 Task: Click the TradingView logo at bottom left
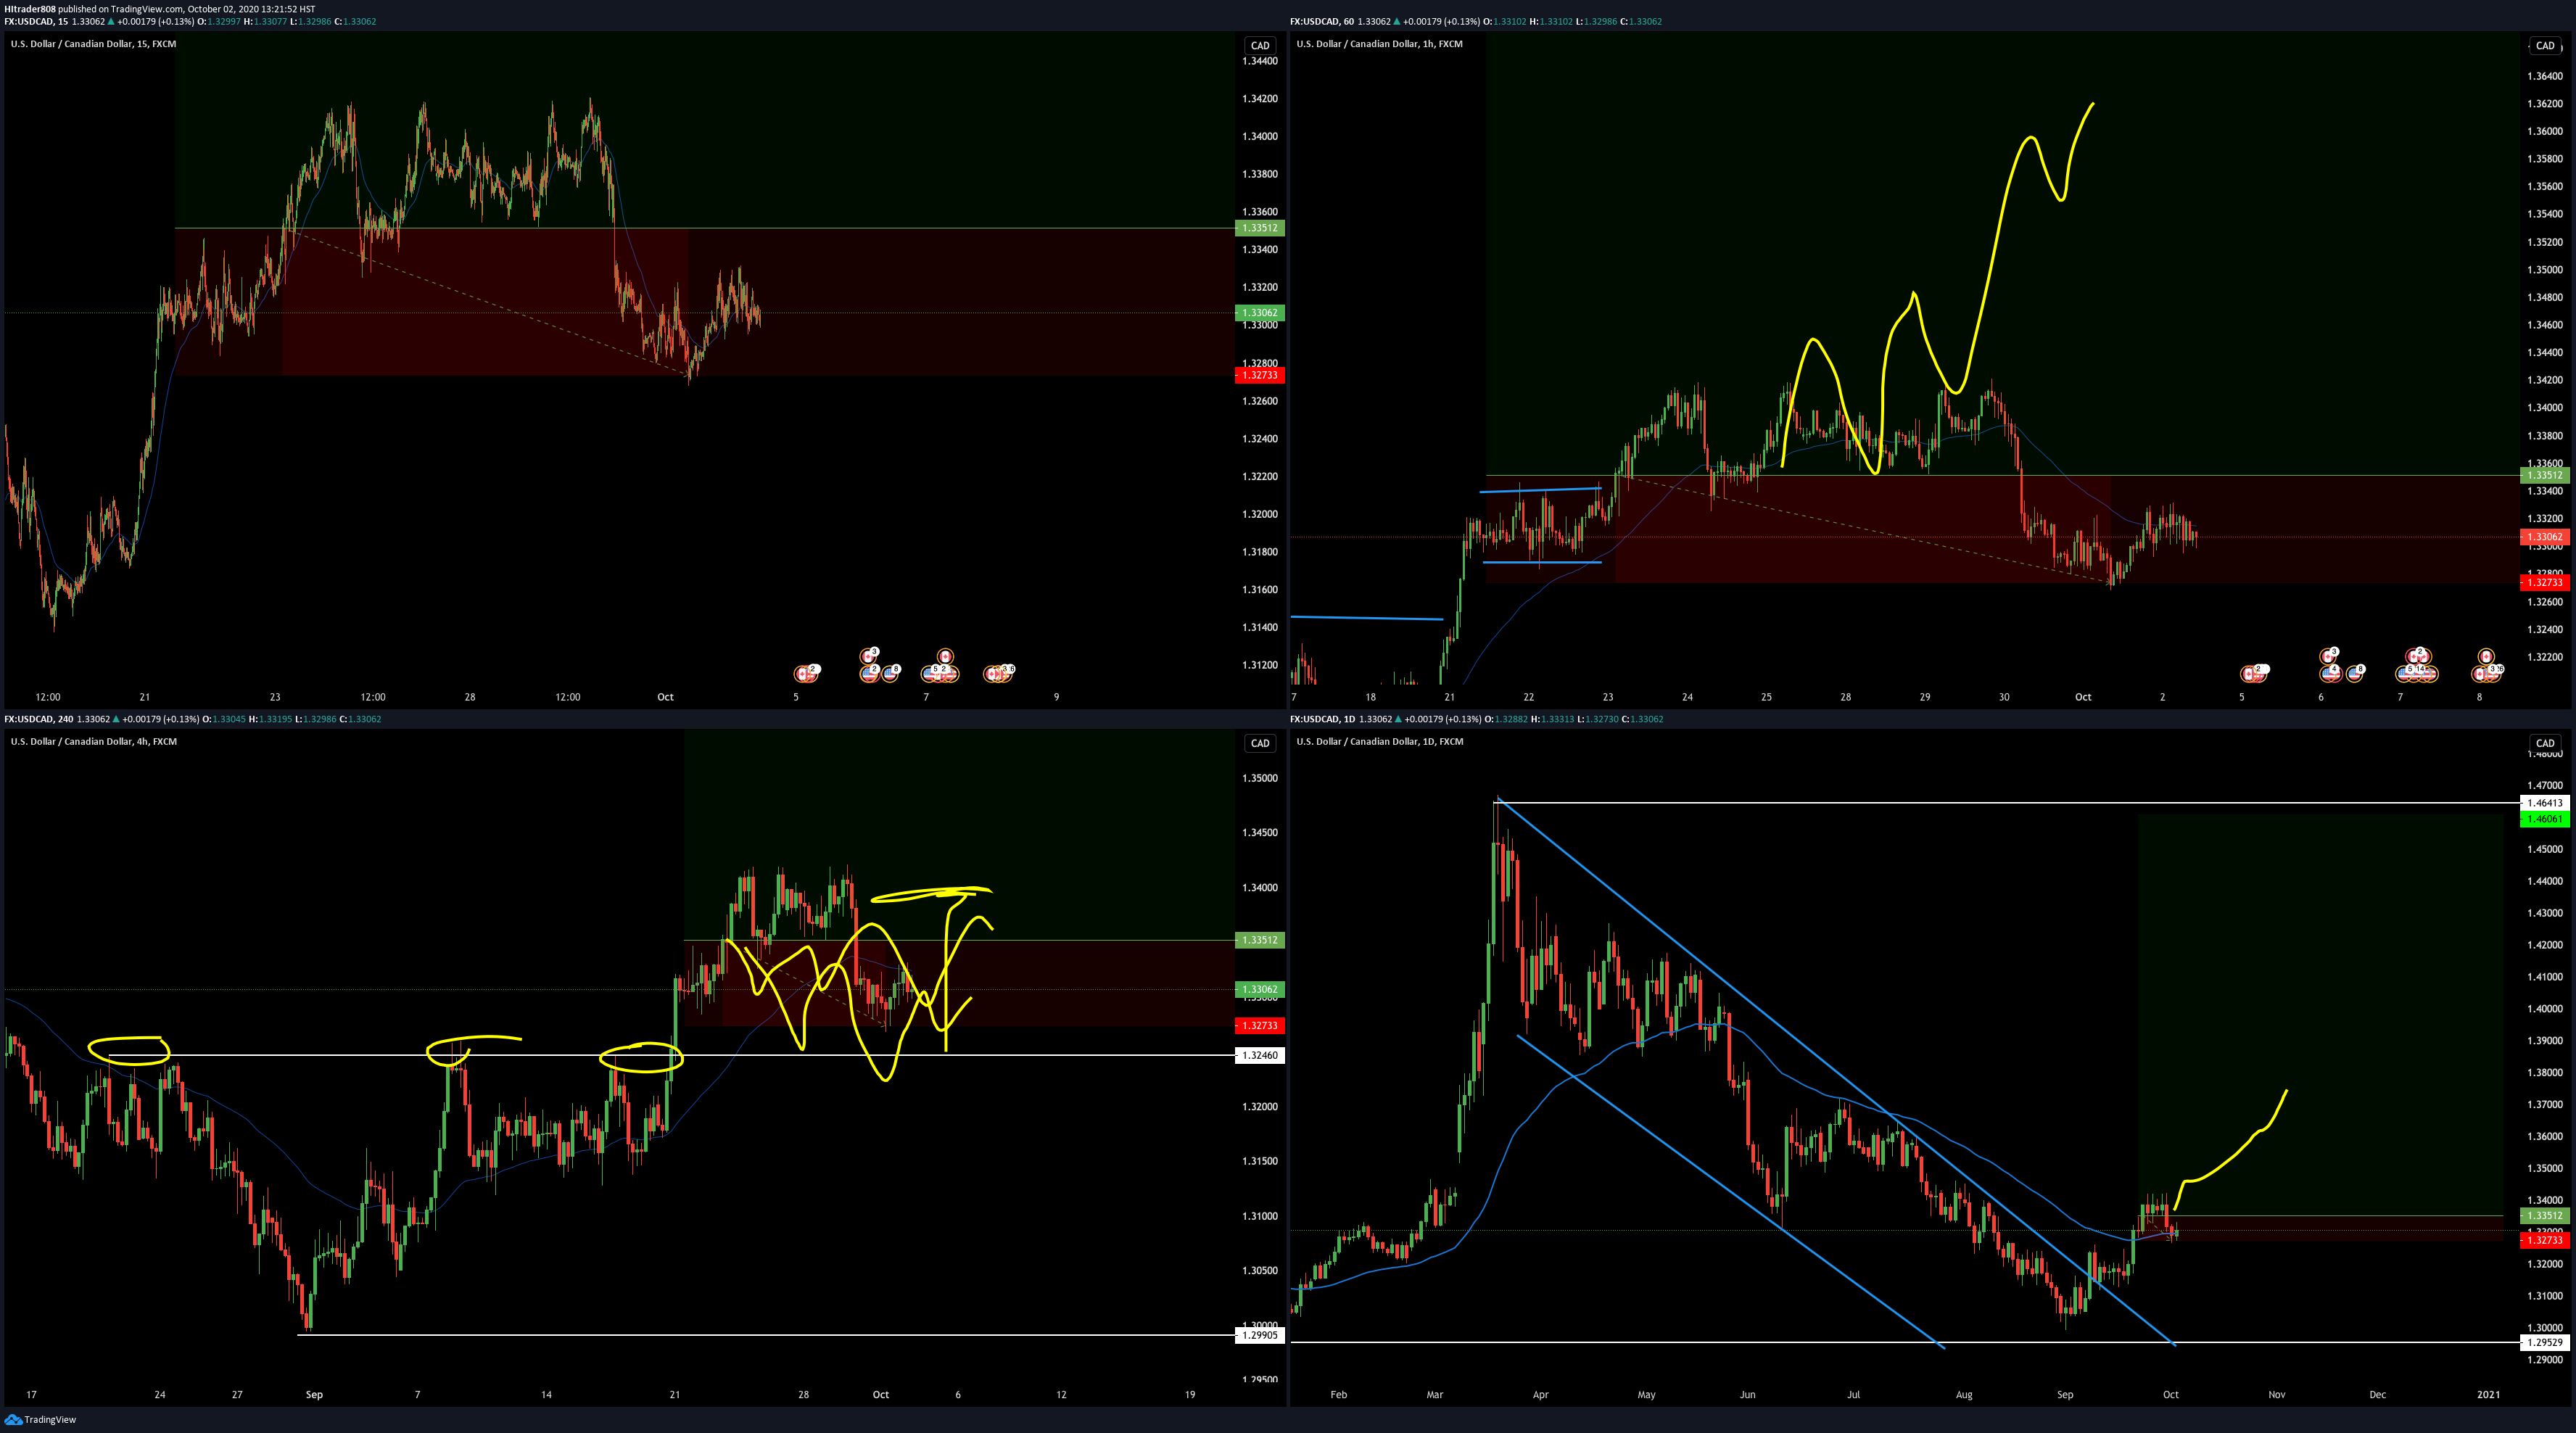(x=40, y=1419)
